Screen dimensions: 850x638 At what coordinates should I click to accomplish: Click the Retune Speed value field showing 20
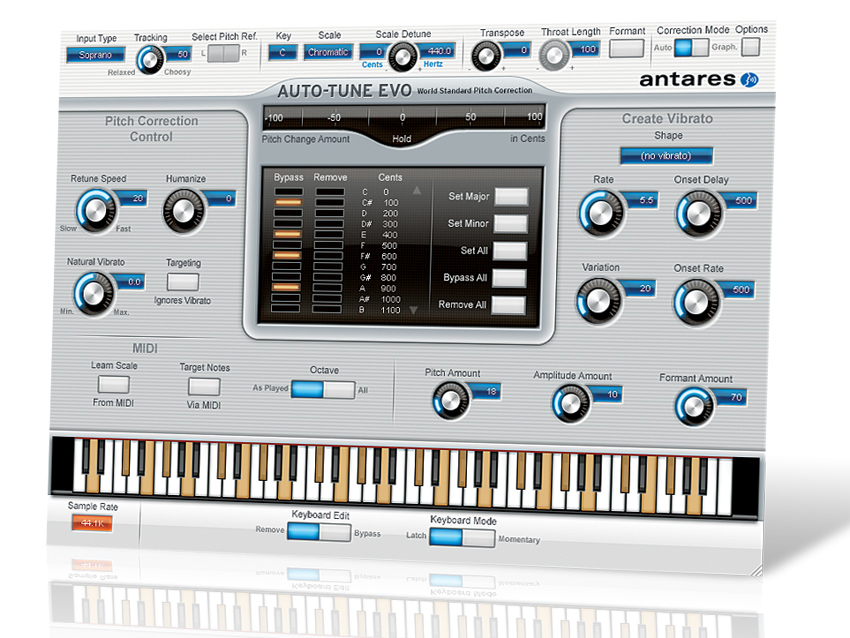coord(133,198)
